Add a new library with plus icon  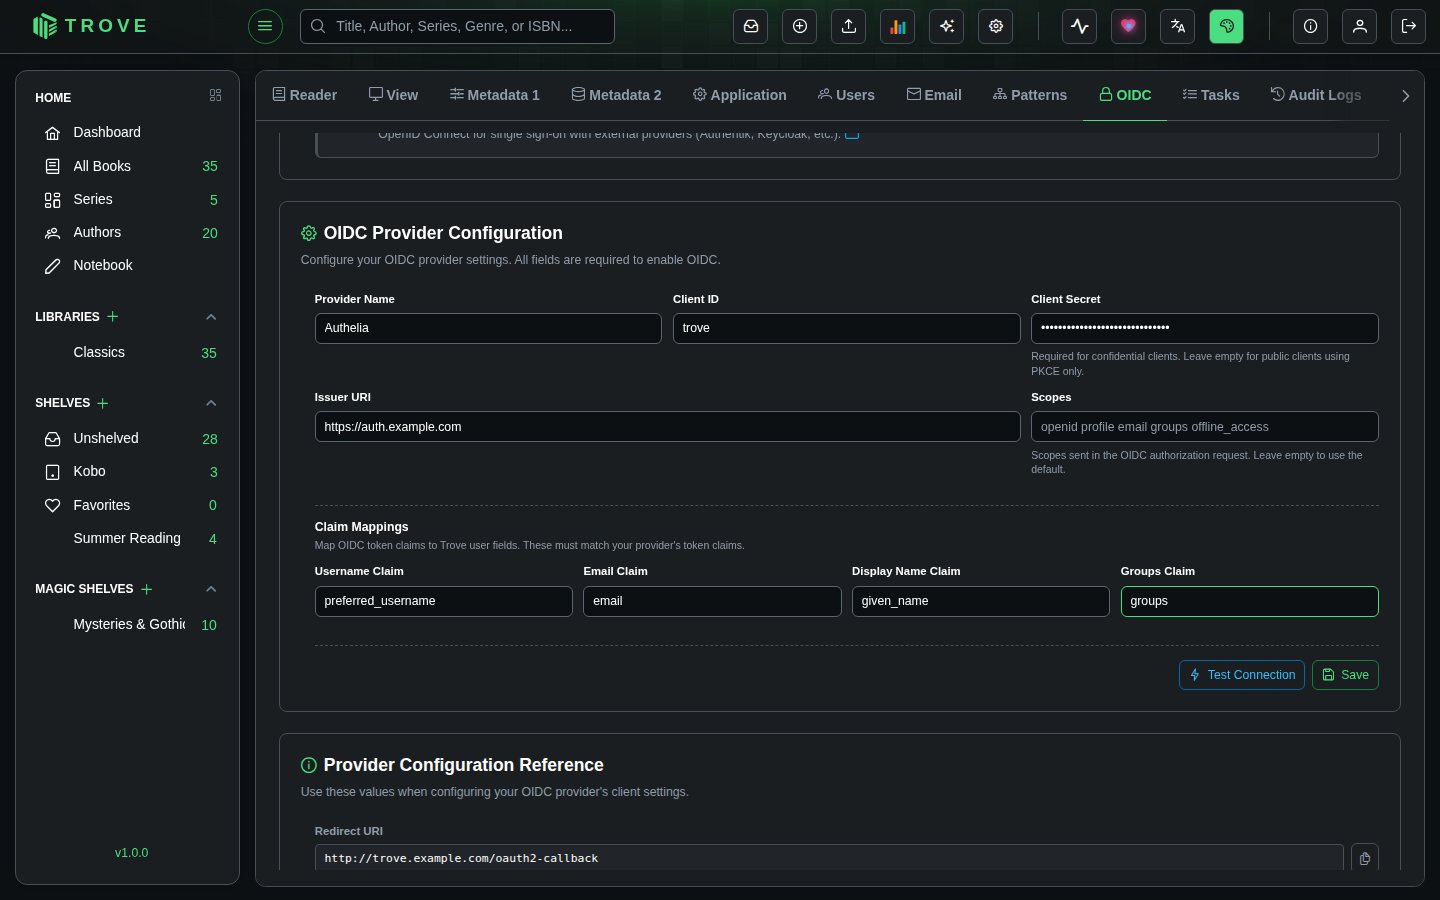(113, 316)
